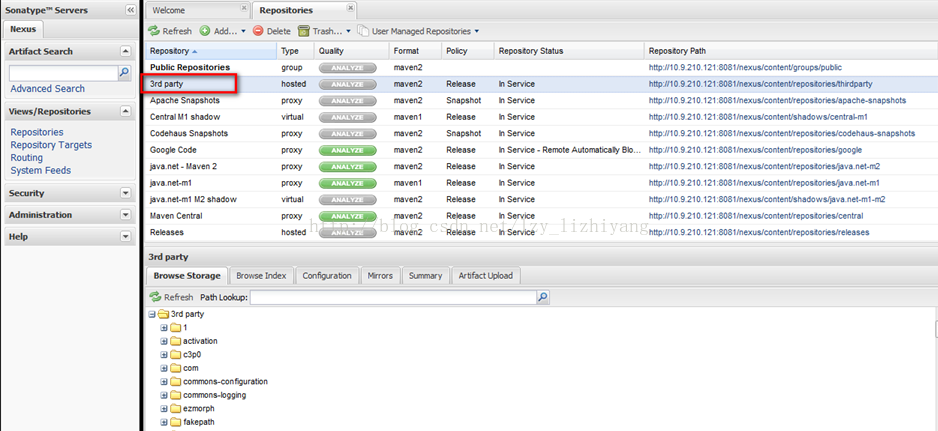Viewport: 938px width, 431px height.
Task: Click ANALYZE for java.net - Maven 2
Action: (x=348, y=166)
